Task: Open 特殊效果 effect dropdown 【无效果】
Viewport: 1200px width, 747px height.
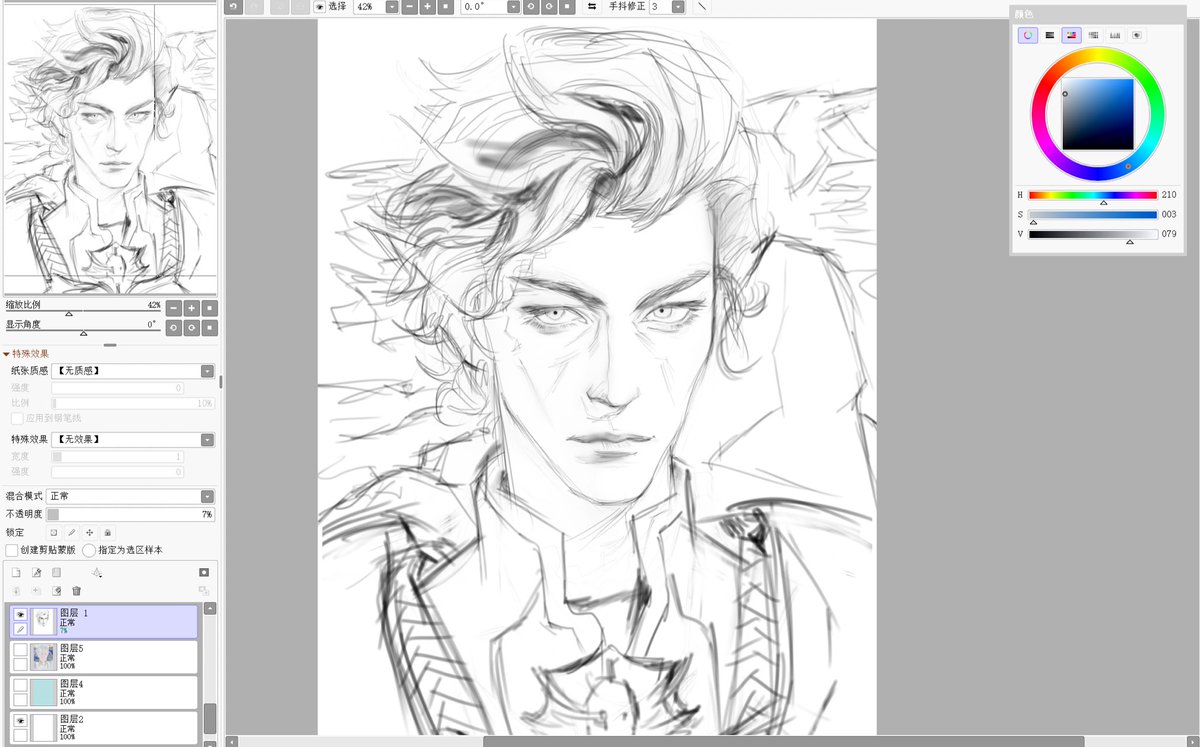Action: coord(207,440)
